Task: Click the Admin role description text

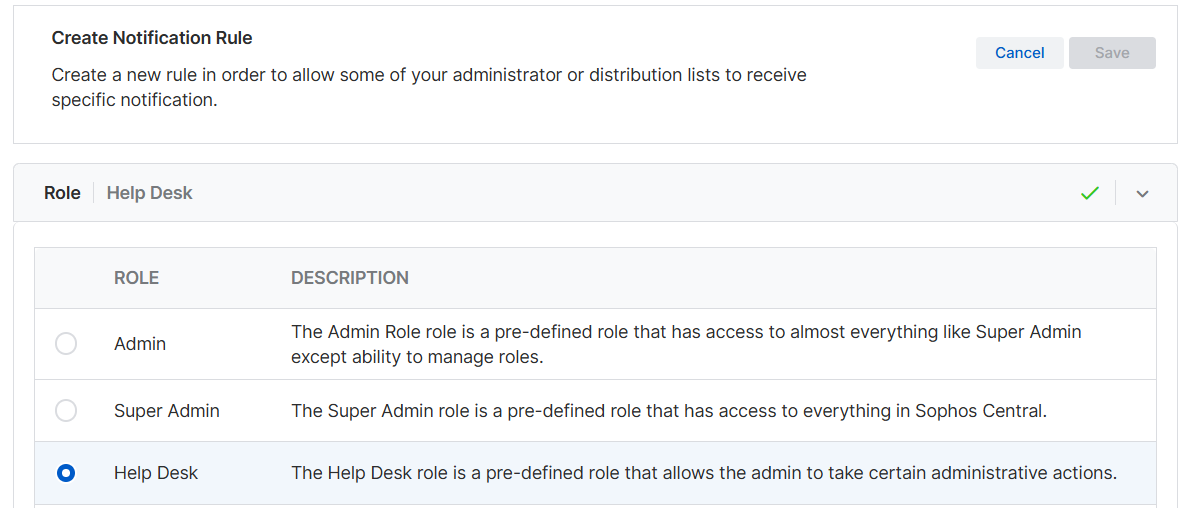Action: pyautogui.click(x=686, y=344)
